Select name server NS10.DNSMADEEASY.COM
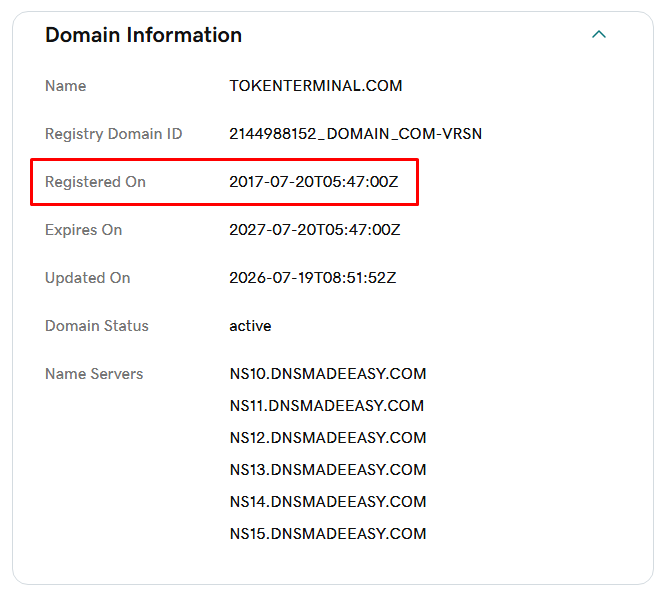665x598 pixels. (328, 374)
